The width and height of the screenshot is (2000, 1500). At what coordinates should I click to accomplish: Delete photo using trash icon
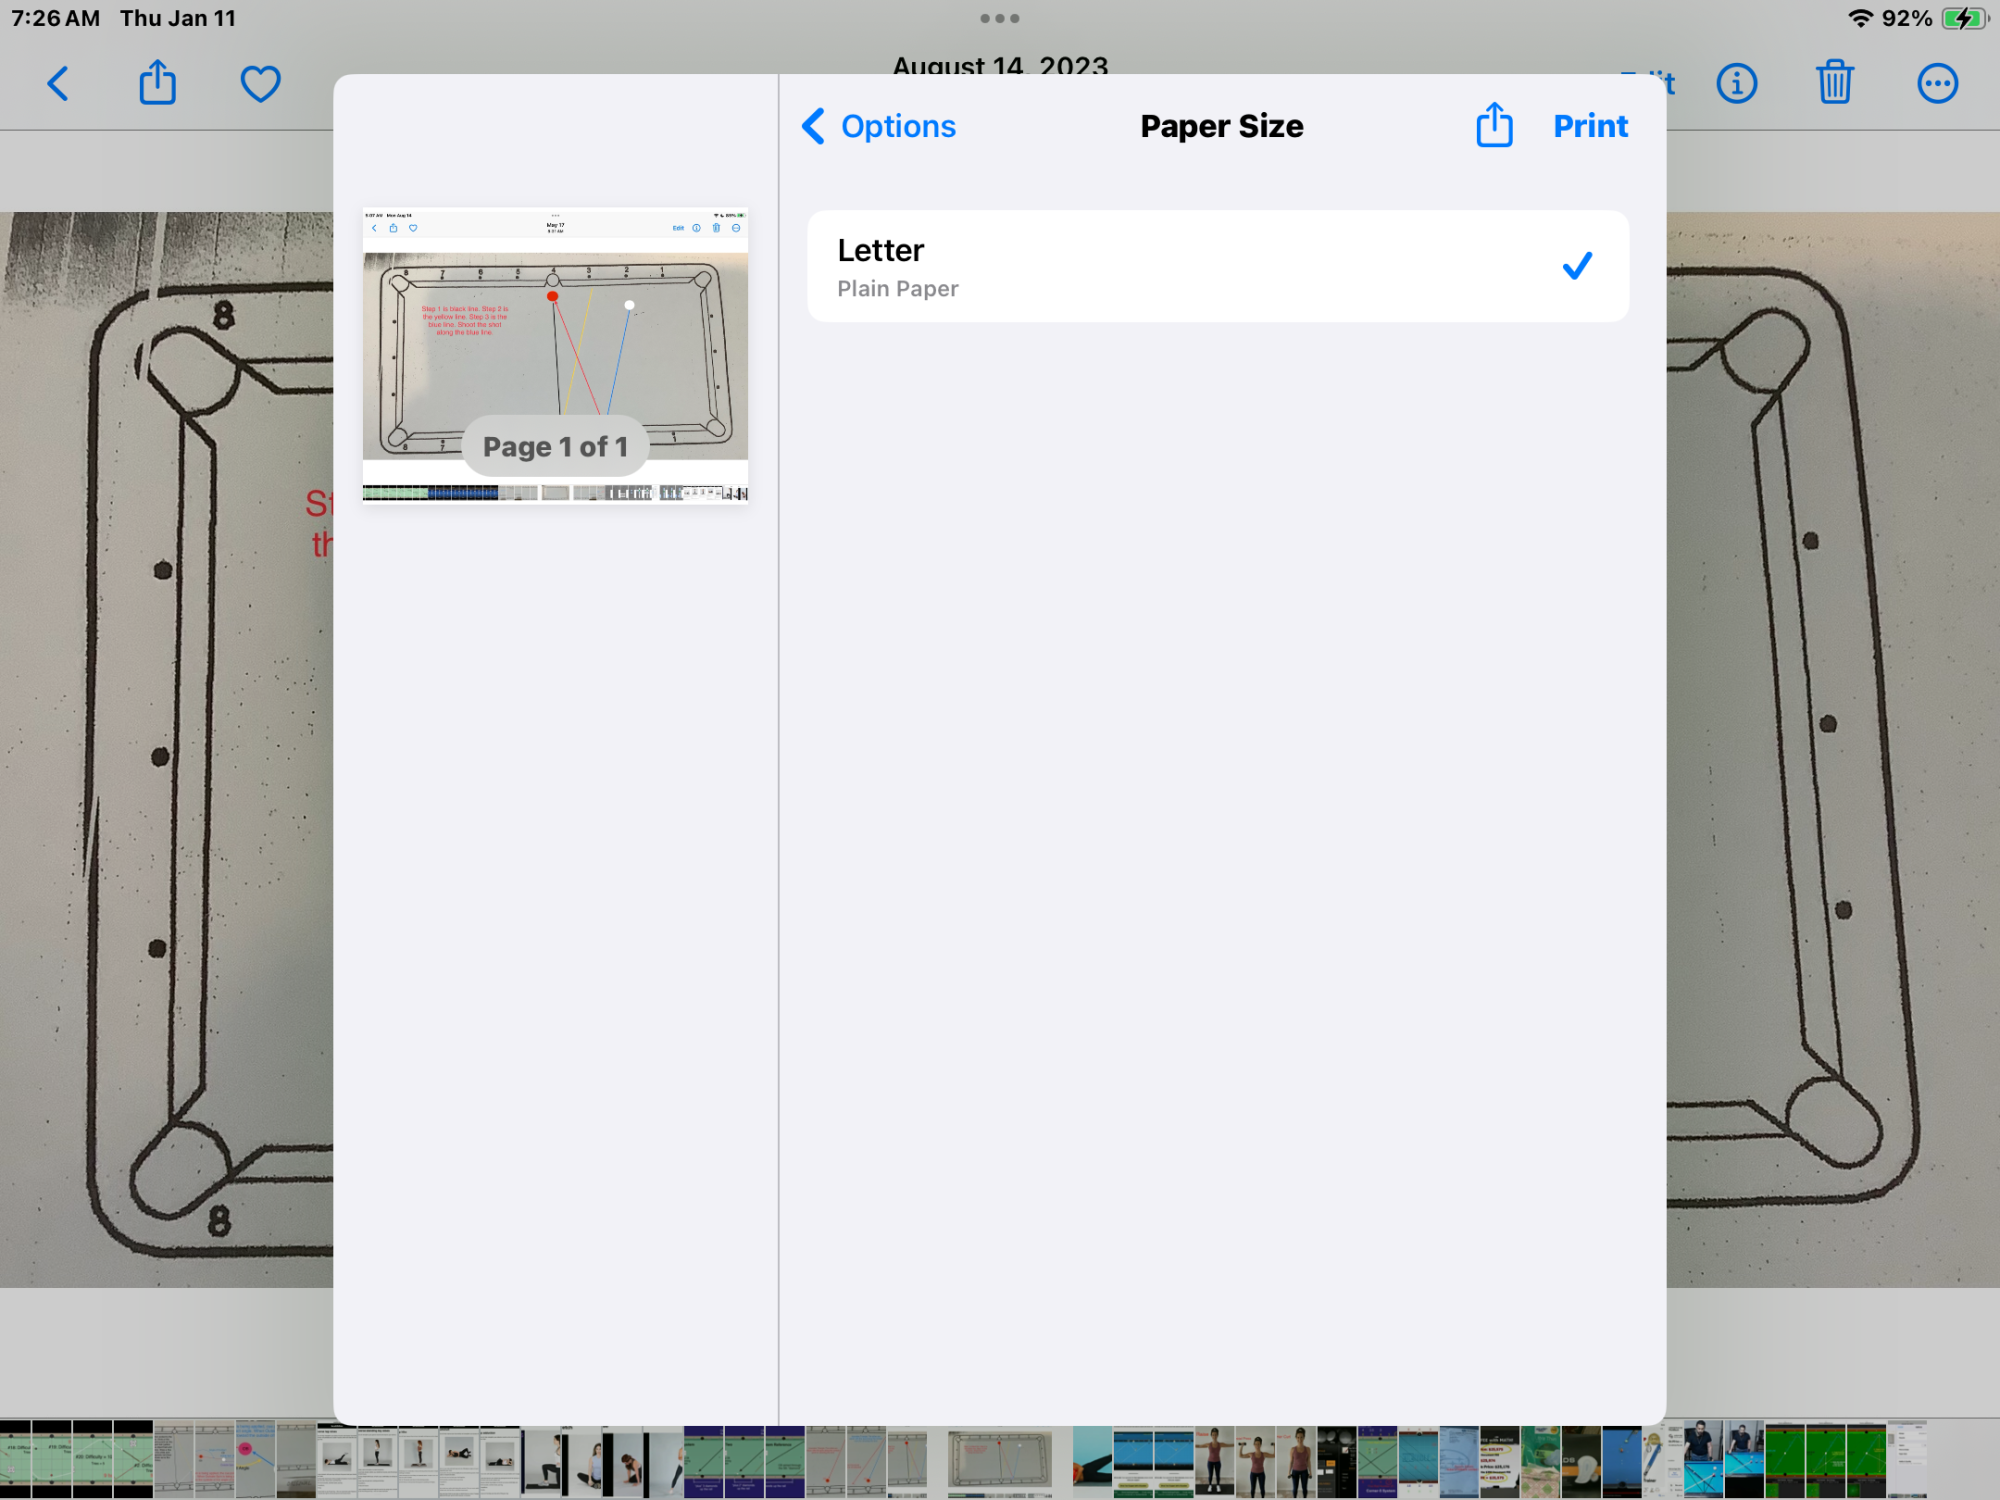(1835, 84)
